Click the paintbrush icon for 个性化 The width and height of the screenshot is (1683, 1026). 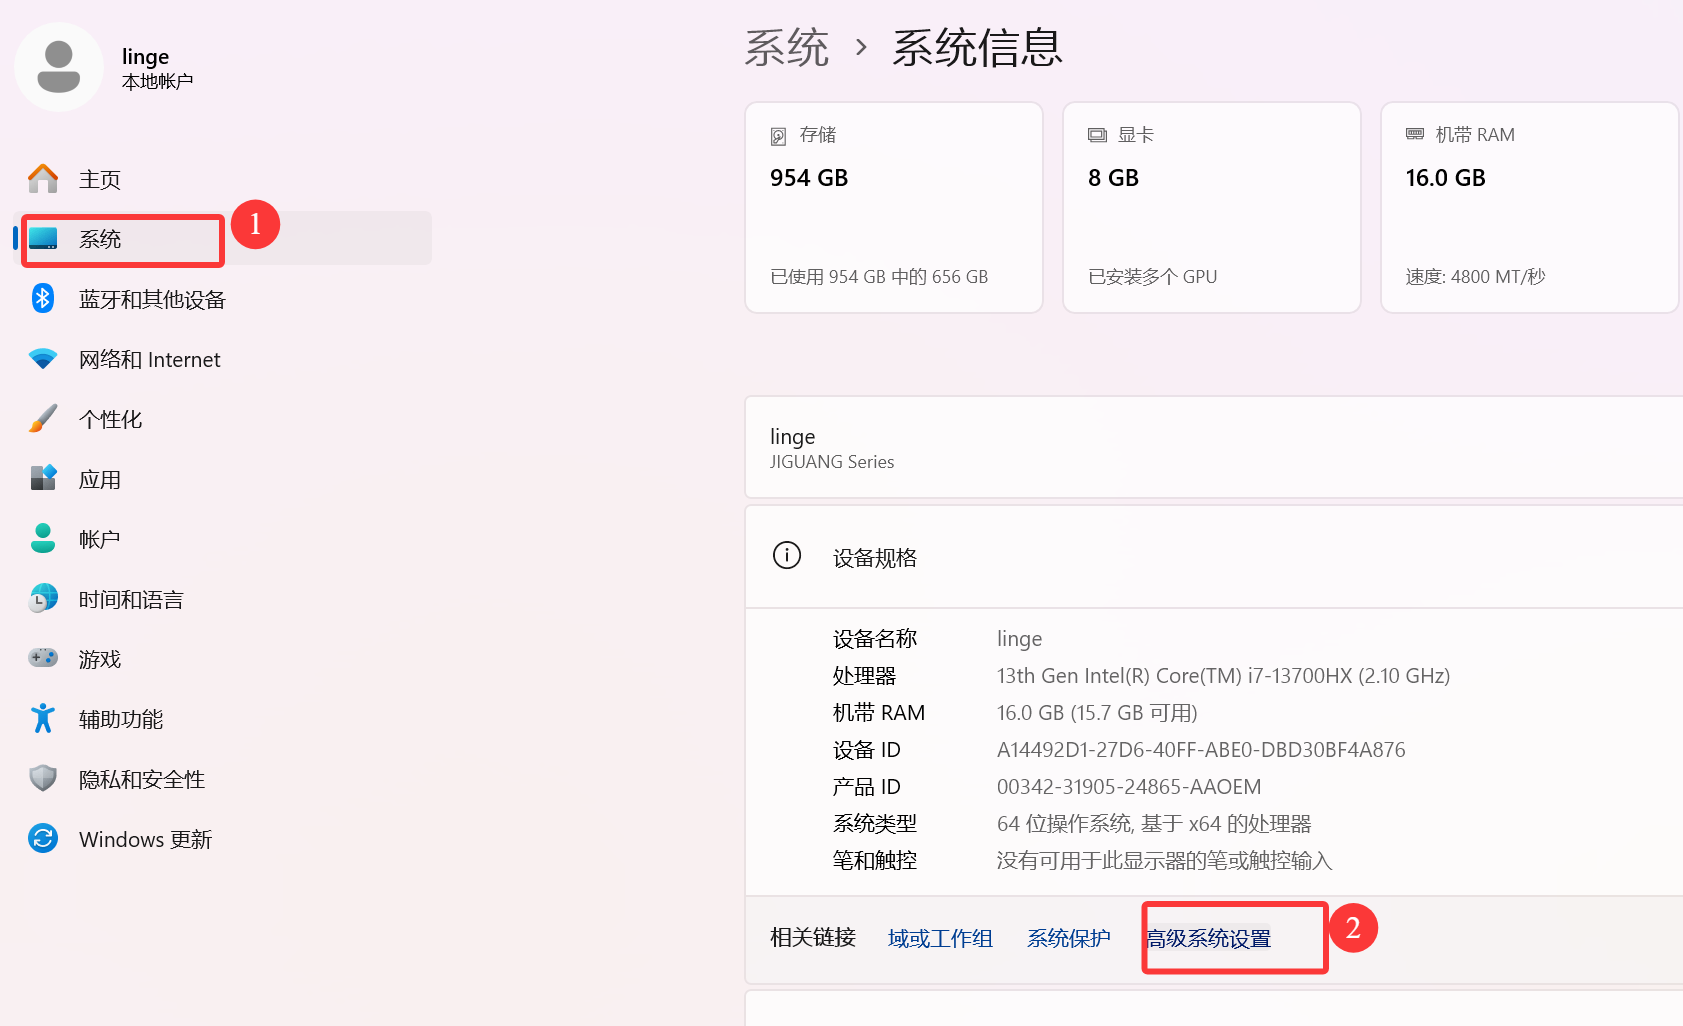coord(43,418)
